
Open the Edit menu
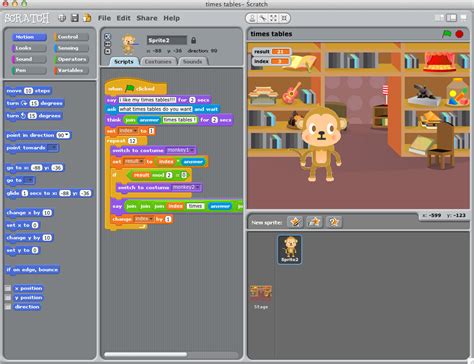(123, 18)
